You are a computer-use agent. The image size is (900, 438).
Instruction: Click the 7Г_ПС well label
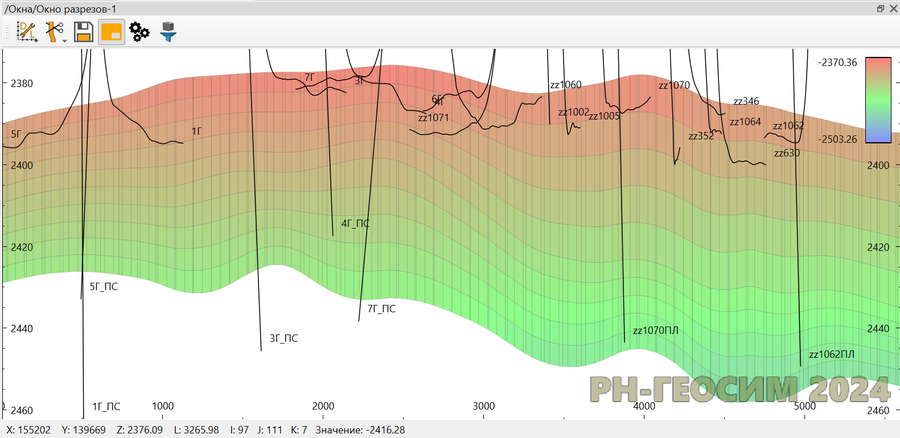381,309
